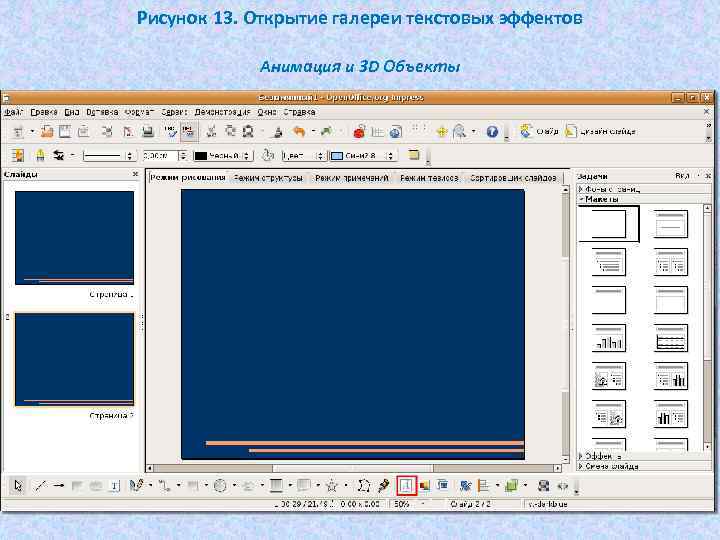Image resolution: width=720 pixels, height=540 pixels.
Task: Pick the Line Ends with Arrow tool
Action: [x=58, y=485]
